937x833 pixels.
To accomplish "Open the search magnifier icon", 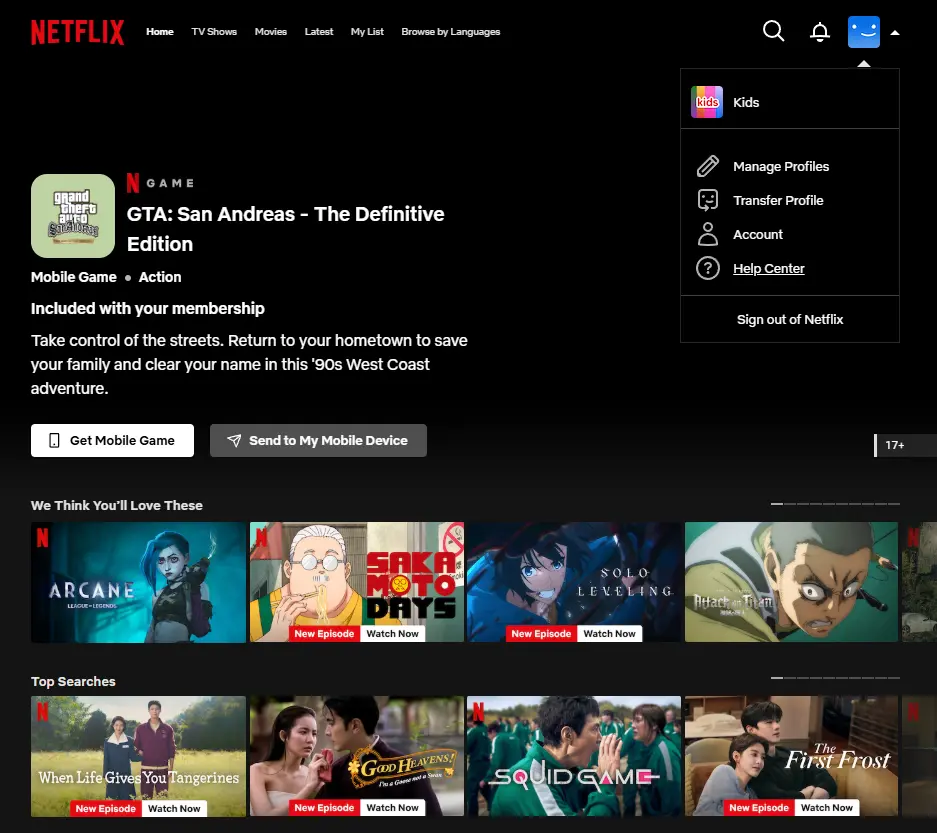I will tap(773, 31).
